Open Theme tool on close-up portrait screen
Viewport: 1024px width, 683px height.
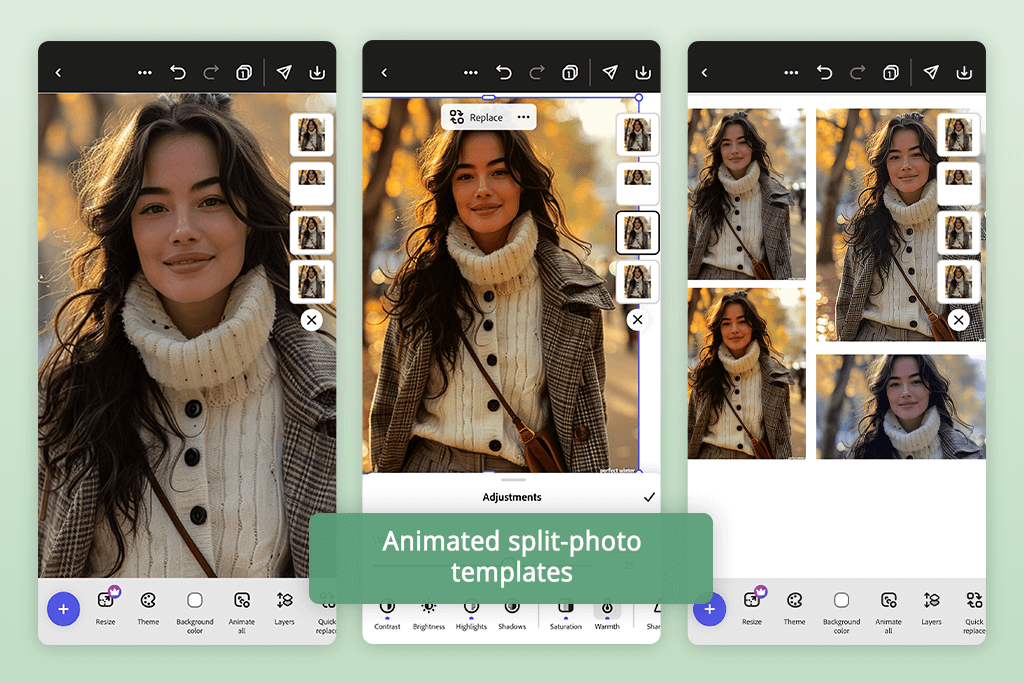pyautogui.click(x=148, y=607)
